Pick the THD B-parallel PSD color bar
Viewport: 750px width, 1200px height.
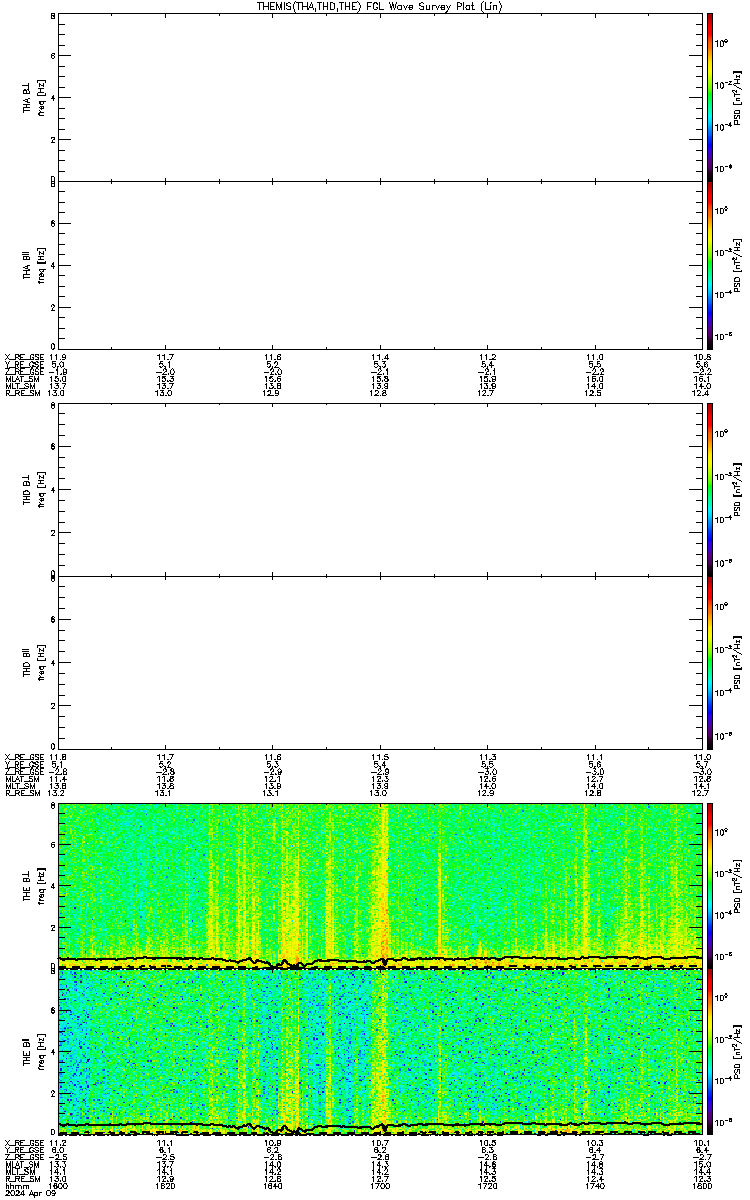click(709, 661)
